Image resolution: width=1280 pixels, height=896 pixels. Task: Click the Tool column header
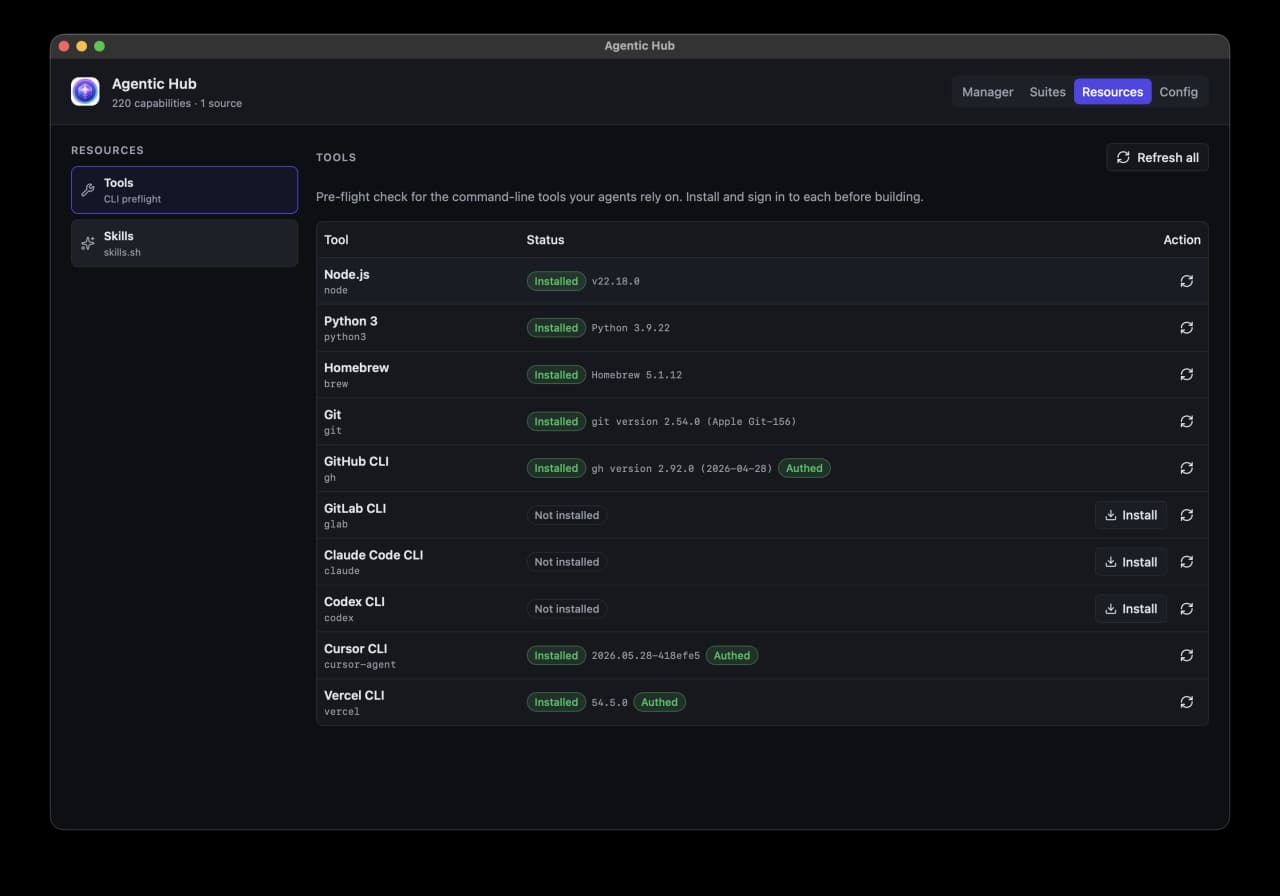pyautogui.click(x=336, y=240)
